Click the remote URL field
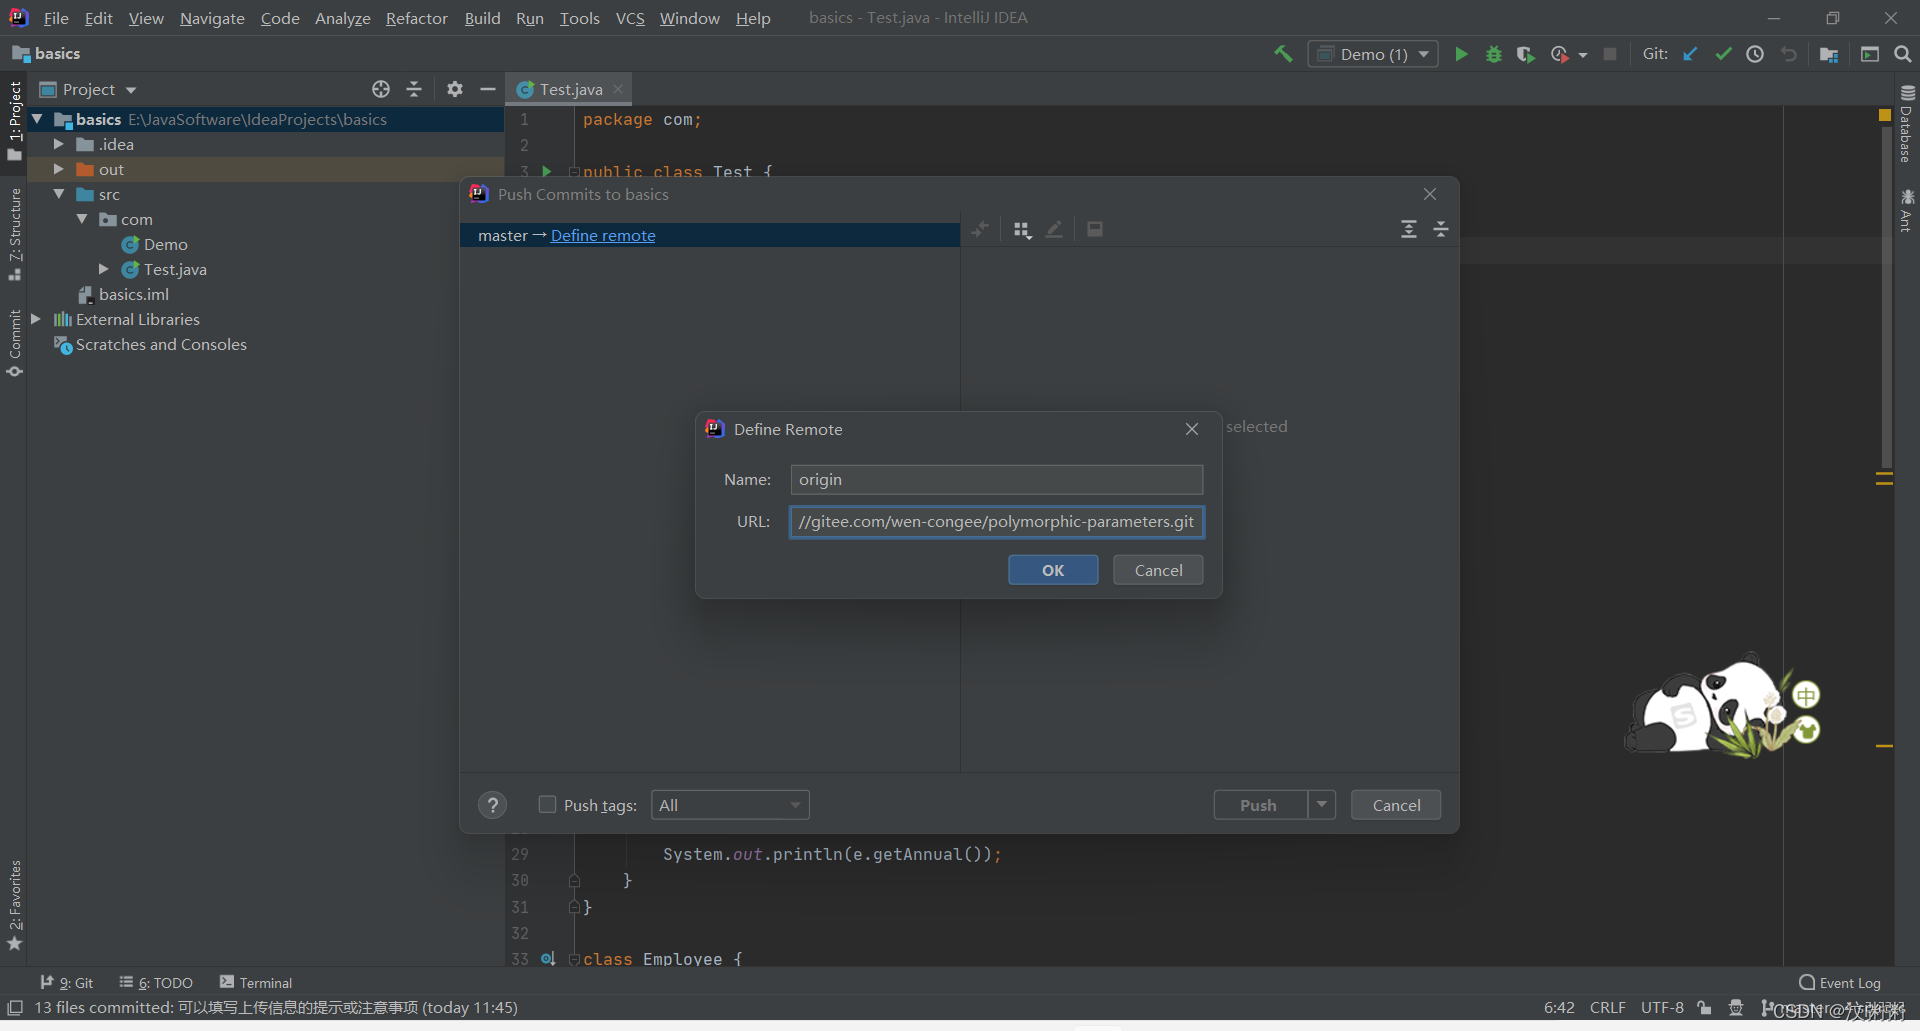1920x1031 pixels. coord(996,522)
